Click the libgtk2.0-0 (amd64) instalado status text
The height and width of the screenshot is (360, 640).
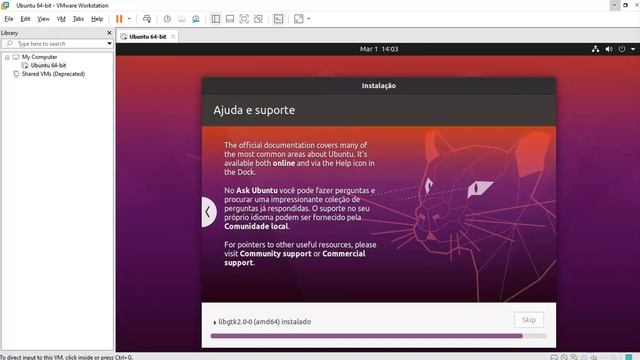click(264, 322)
